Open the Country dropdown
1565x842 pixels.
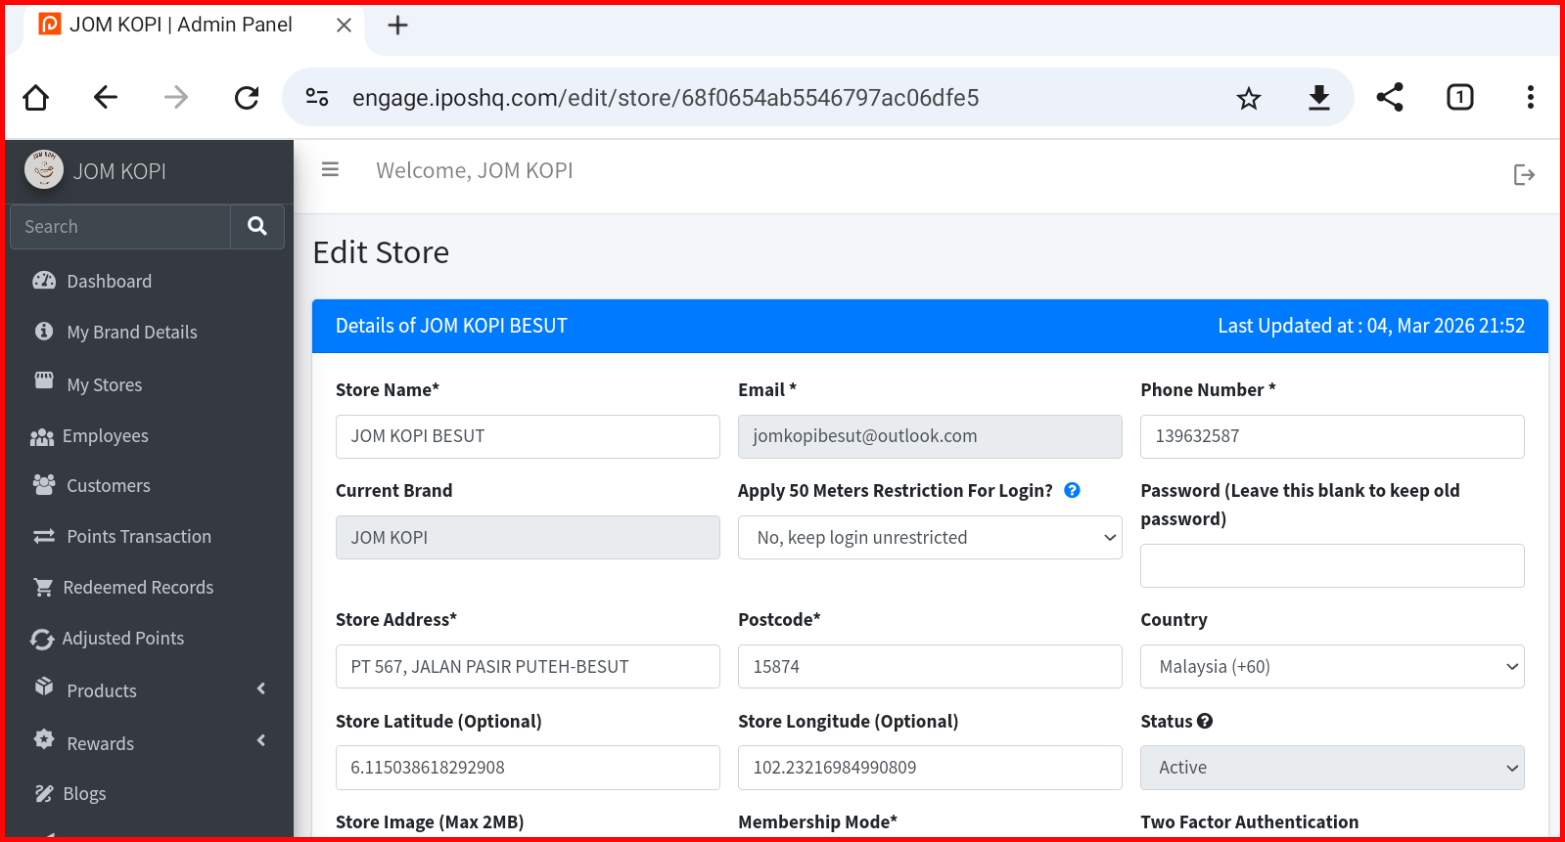(1331, 667)
